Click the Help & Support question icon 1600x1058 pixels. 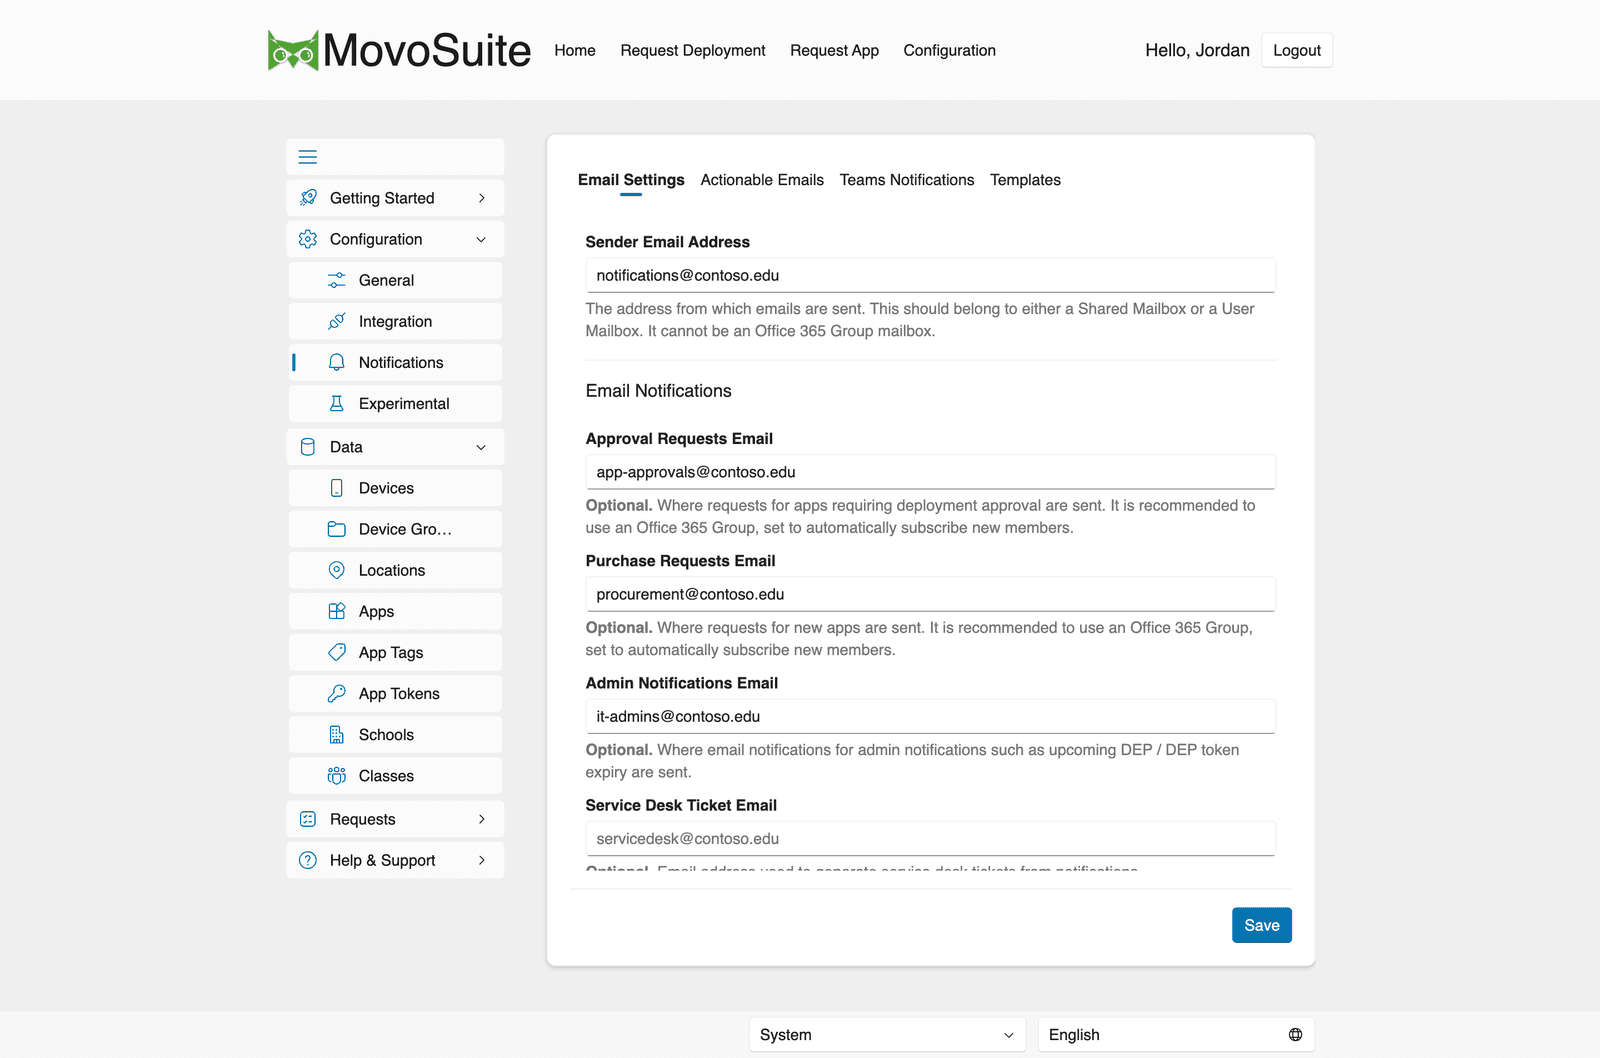pos(308,860)
